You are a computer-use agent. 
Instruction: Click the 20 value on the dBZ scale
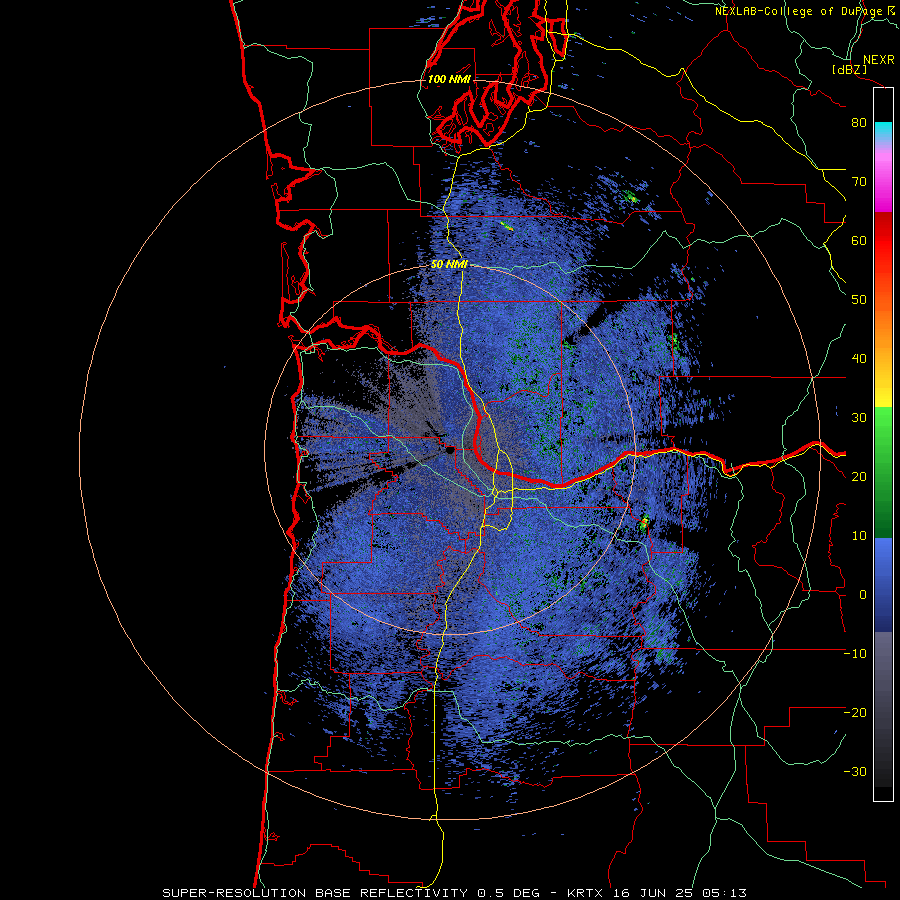coord(859,477)
